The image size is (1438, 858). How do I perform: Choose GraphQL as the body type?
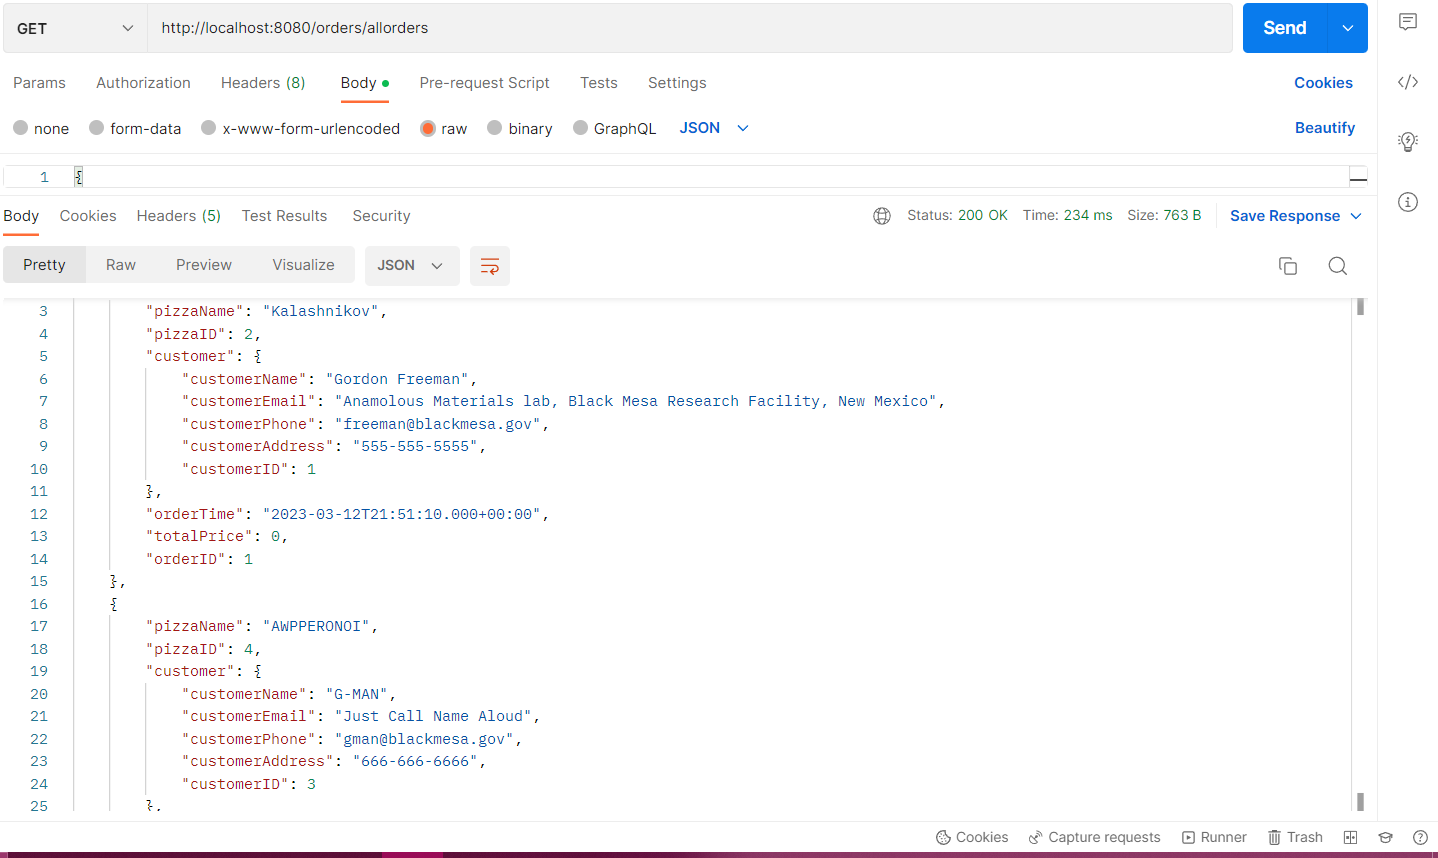point(613,128)
